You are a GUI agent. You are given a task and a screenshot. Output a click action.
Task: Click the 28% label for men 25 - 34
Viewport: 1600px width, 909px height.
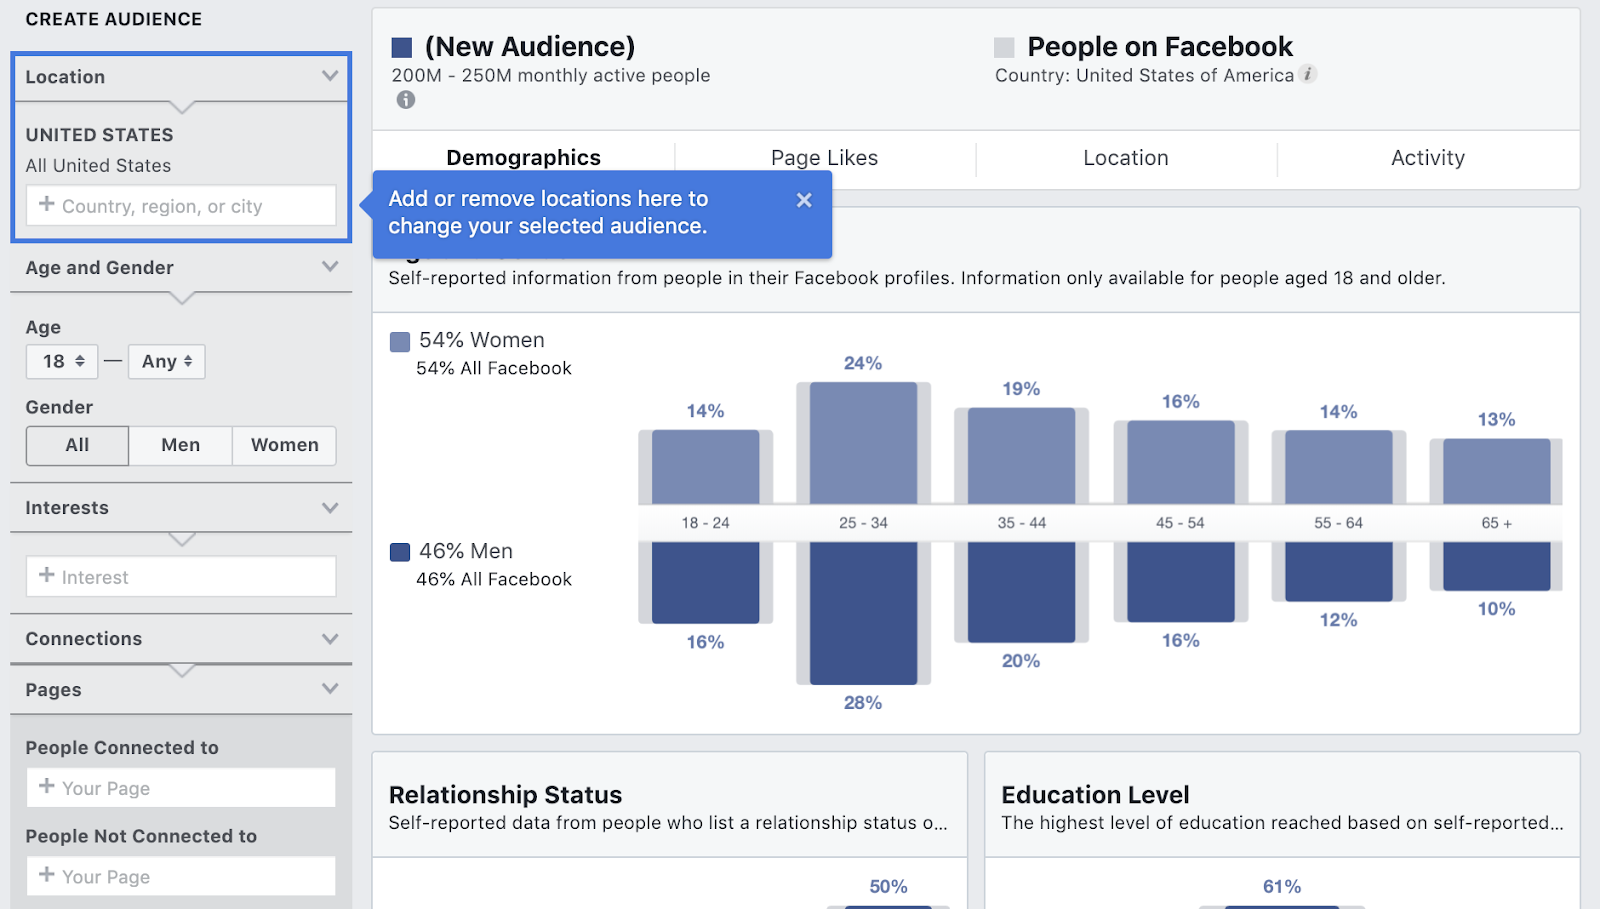863,703
